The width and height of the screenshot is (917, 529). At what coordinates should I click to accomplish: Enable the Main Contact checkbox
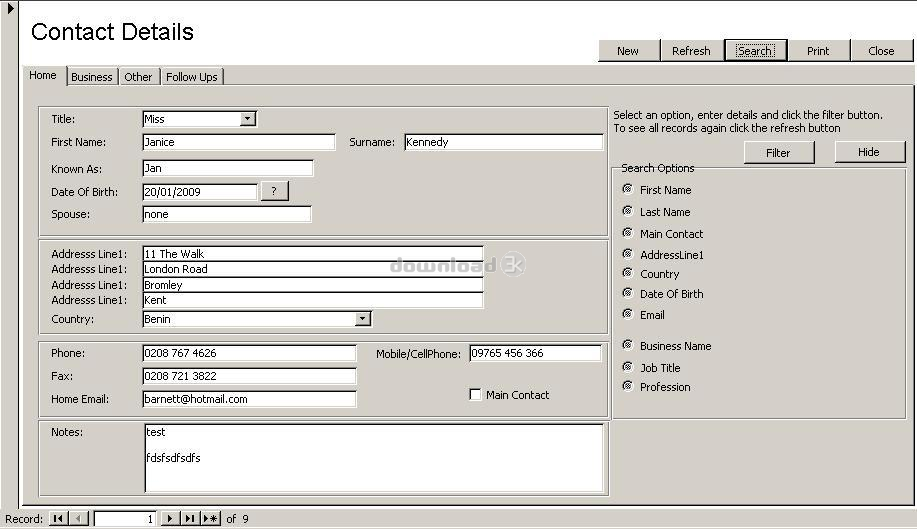(x=475, y=394)
